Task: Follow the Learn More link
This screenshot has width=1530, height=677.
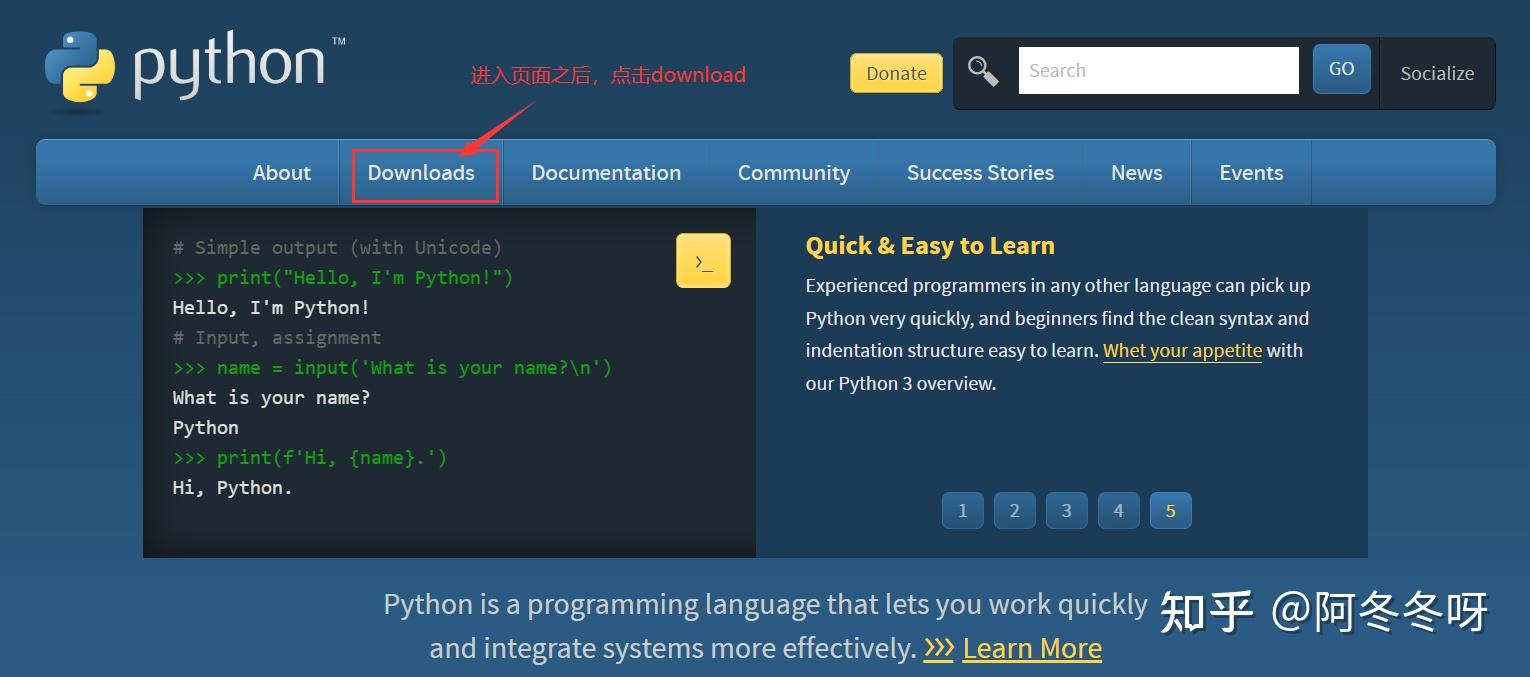Action: (1032, 648)
